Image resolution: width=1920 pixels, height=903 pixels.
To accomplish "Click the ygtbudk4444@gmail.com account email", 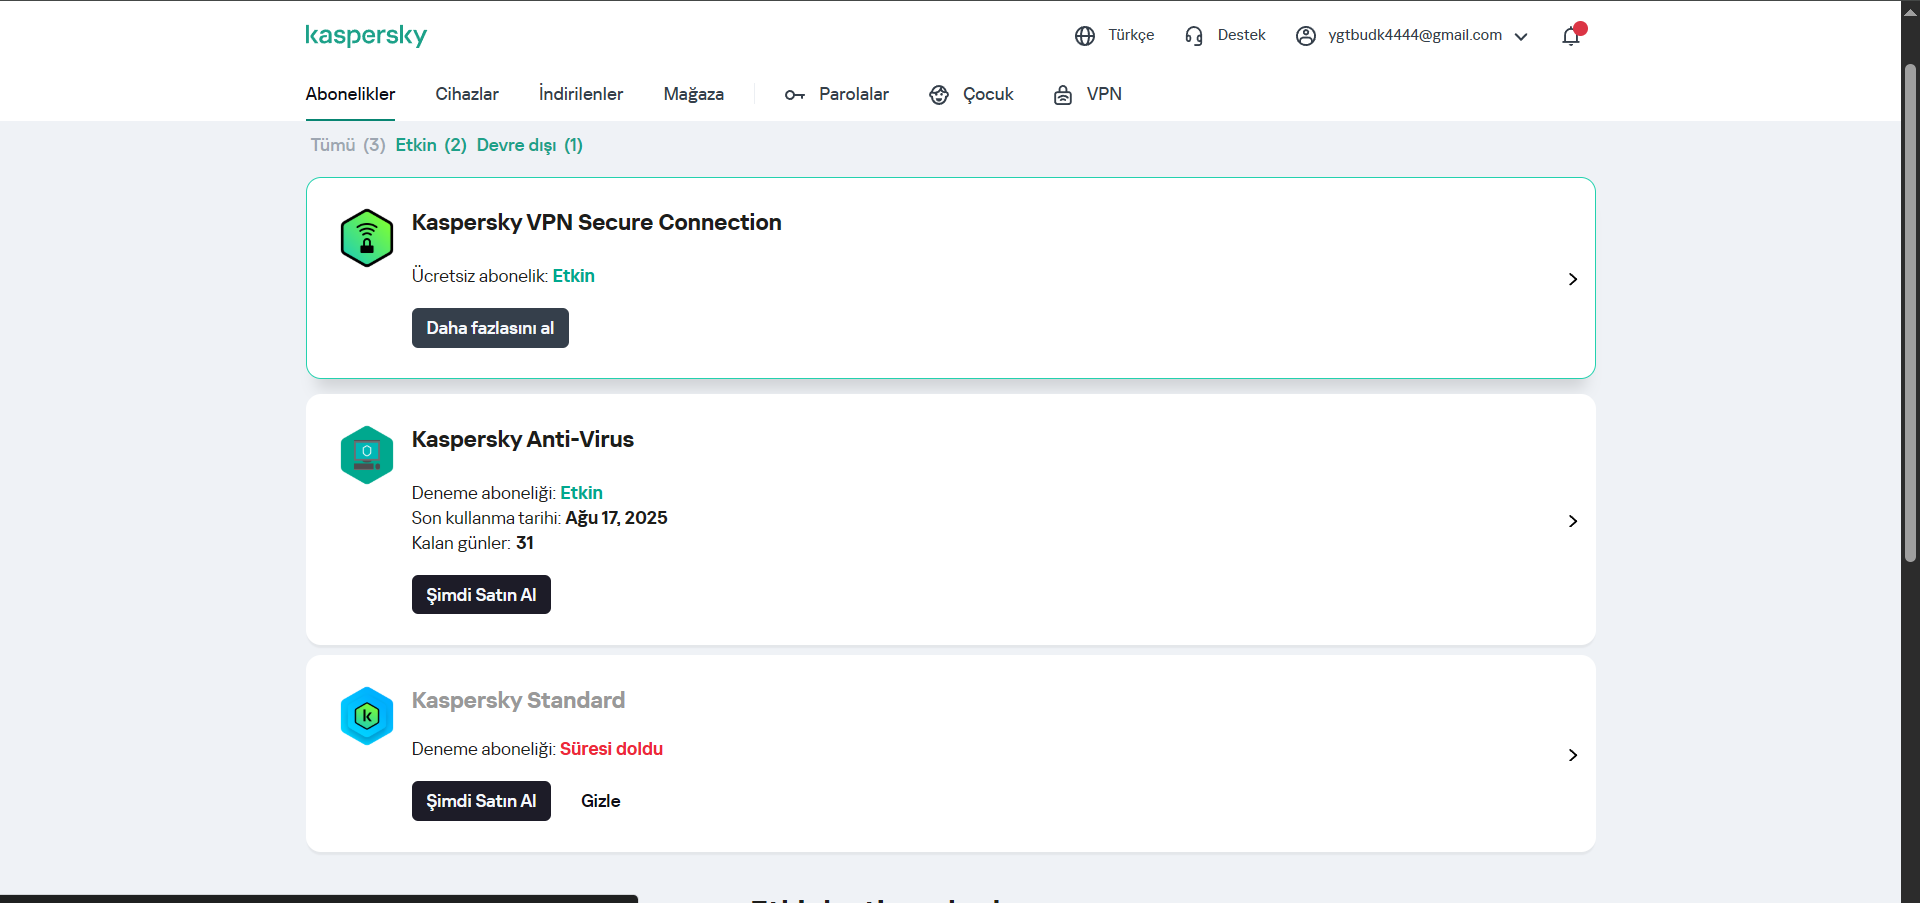I will (1415, 35).
